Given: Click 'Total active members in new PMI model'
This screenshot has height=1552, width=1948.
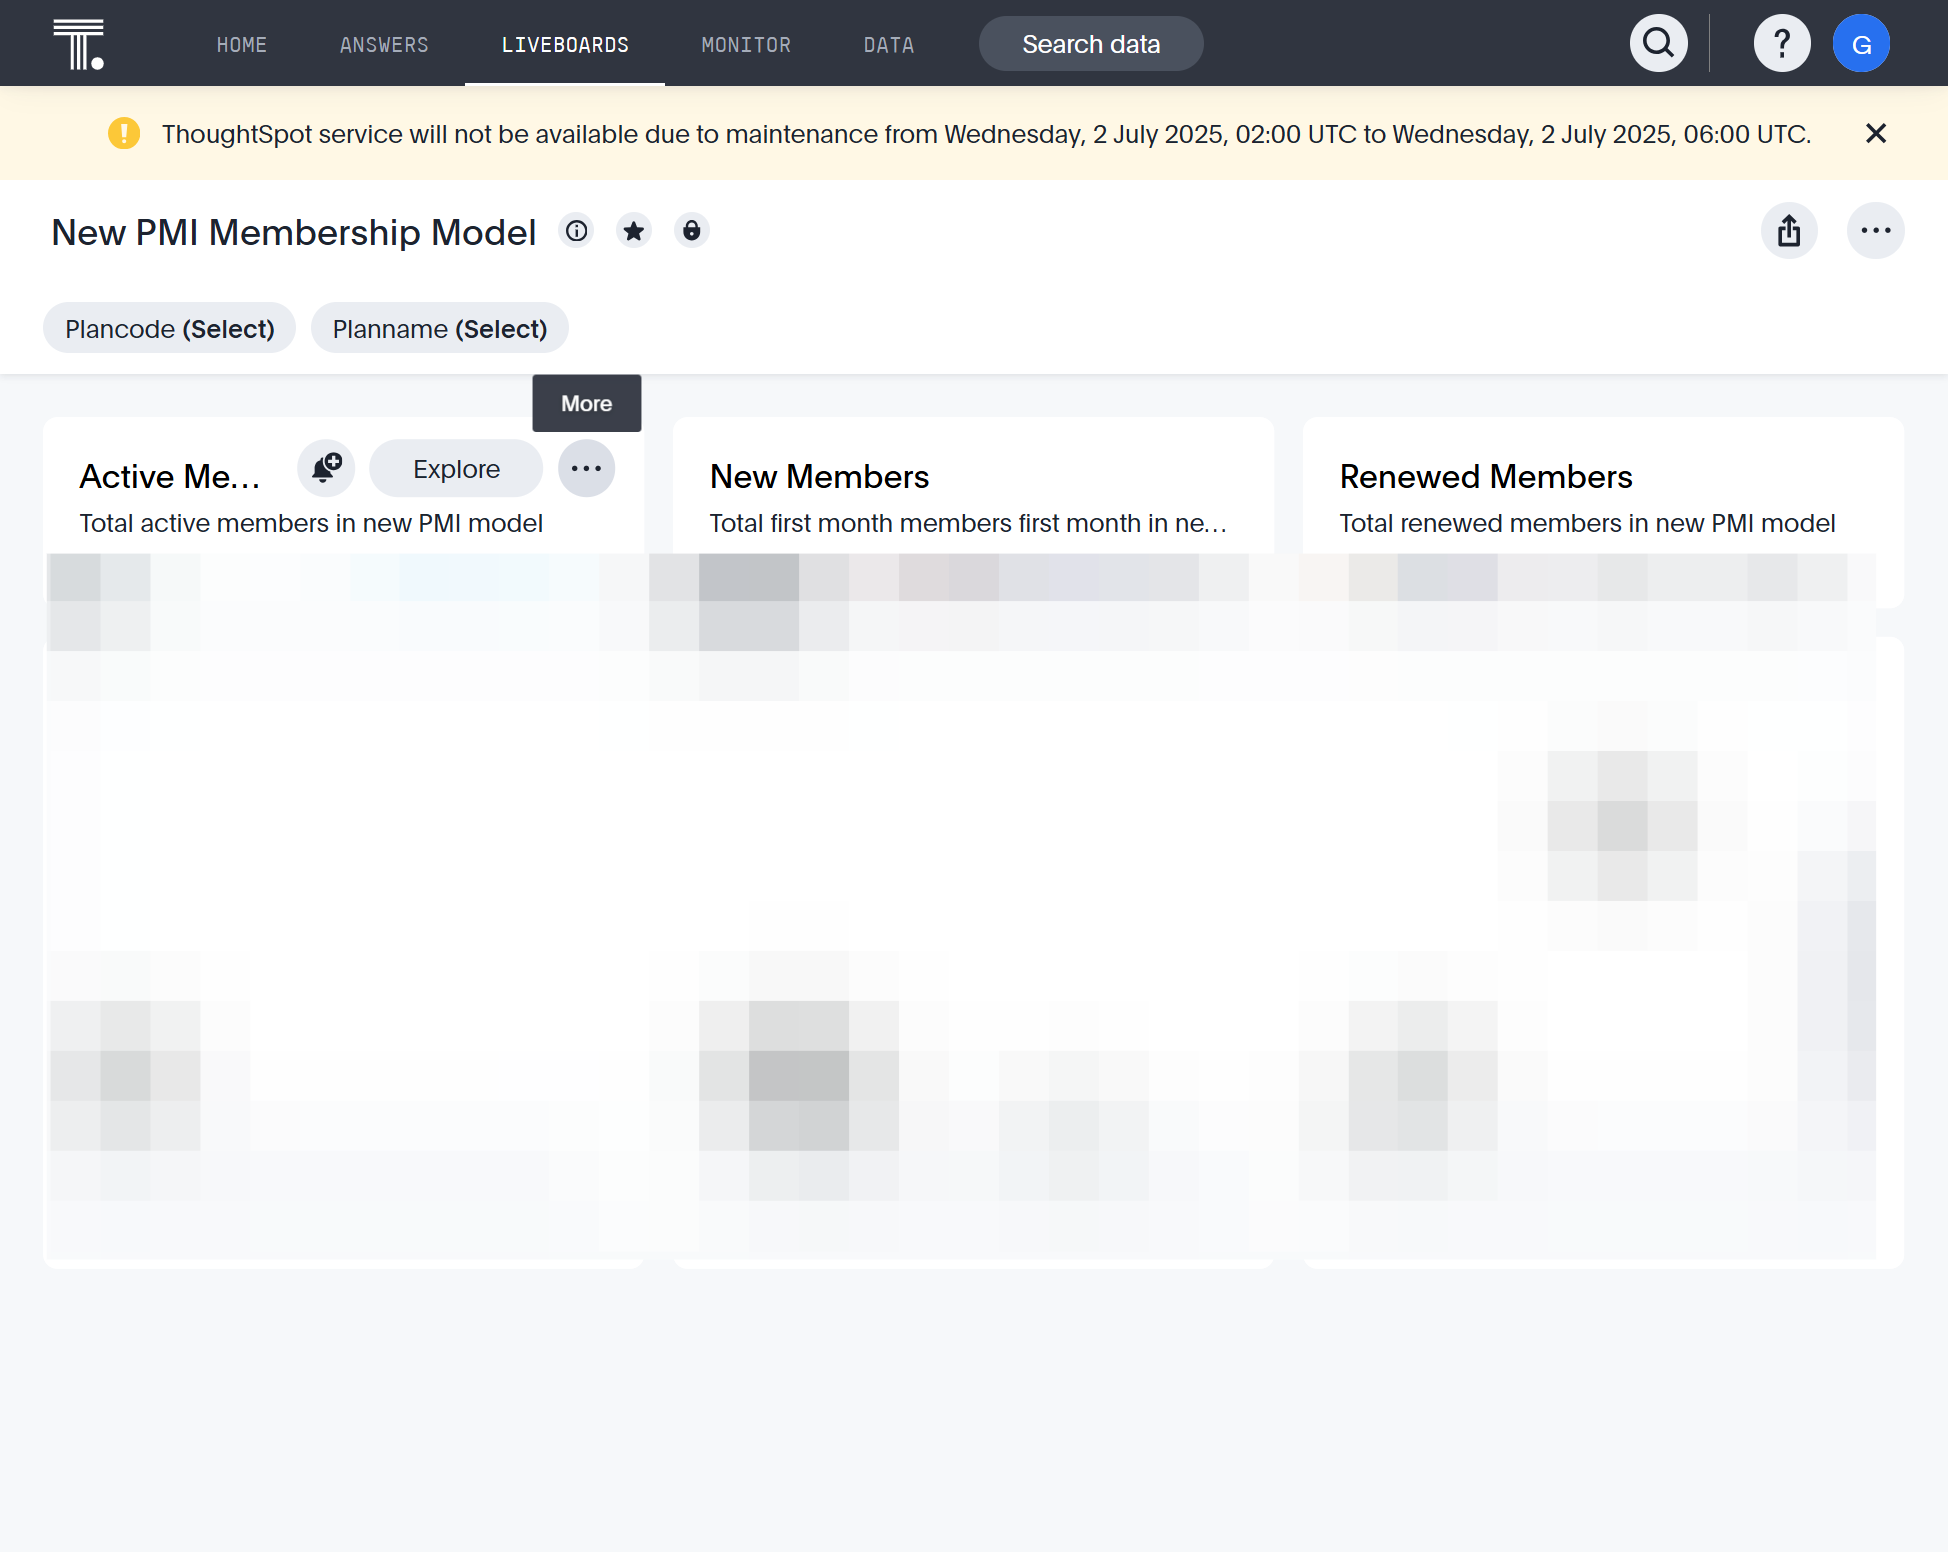Looking at the screenshot, I should (311, 523).
